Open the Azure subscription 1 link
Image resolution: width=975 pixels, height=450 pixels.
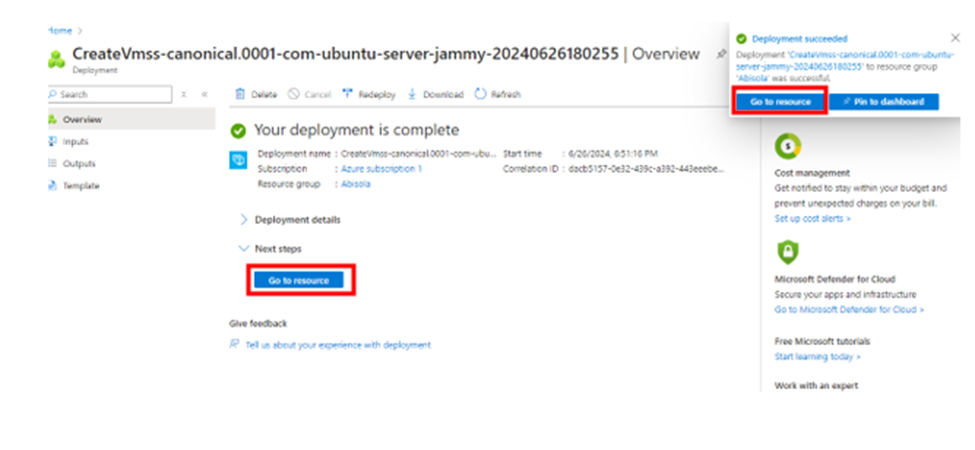382,168
